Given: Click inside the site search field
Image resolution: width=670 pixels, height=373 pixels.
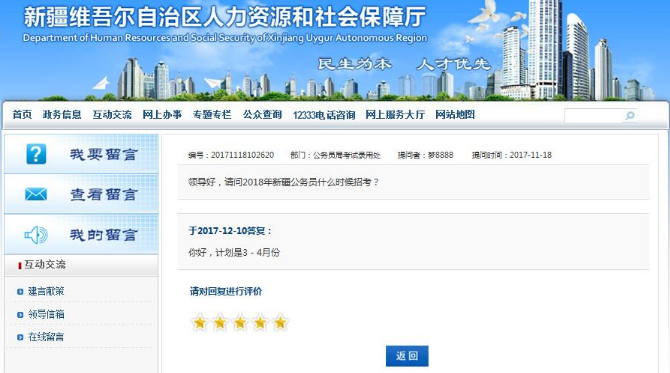Looking at the screenshot, I should pyautogui.click(x=594, y=115).
